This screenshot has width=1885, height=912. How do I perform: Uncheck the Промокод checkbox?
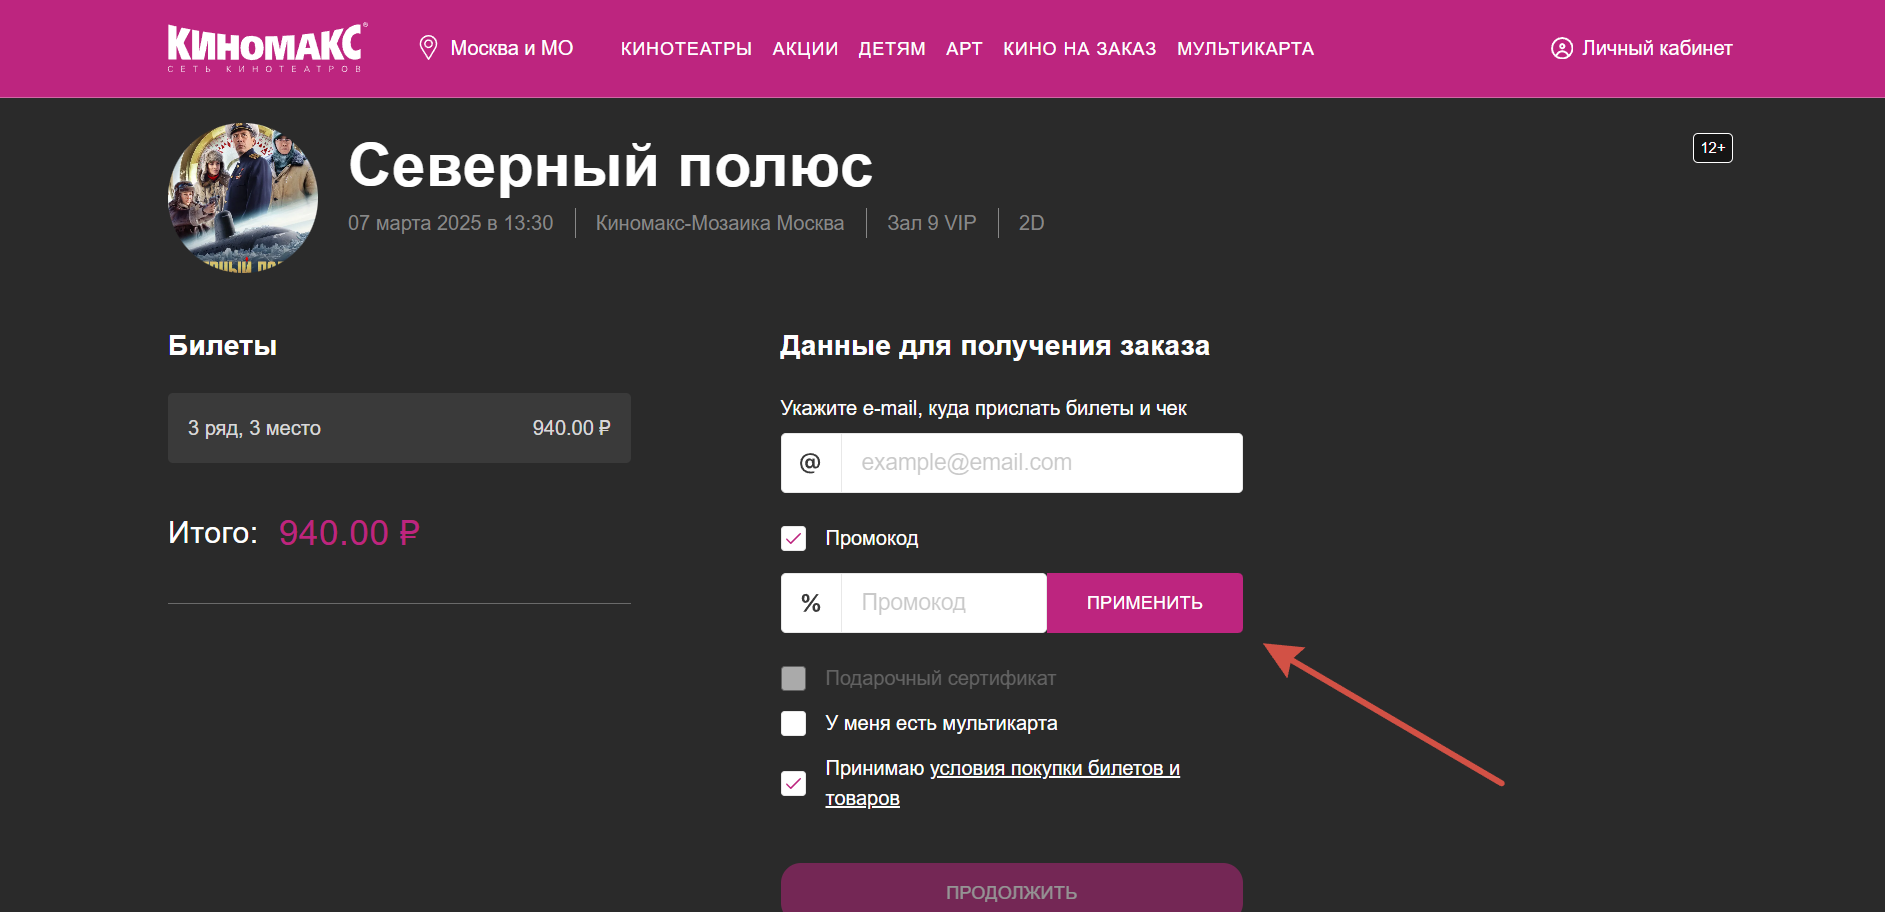[x=793, y=538]
